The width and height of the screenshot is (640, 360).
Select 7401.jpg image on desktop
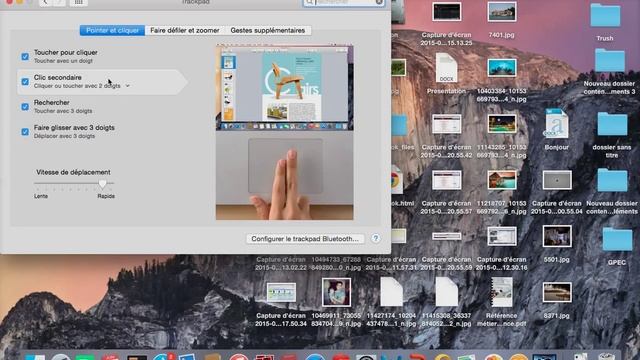pos(502,12)
